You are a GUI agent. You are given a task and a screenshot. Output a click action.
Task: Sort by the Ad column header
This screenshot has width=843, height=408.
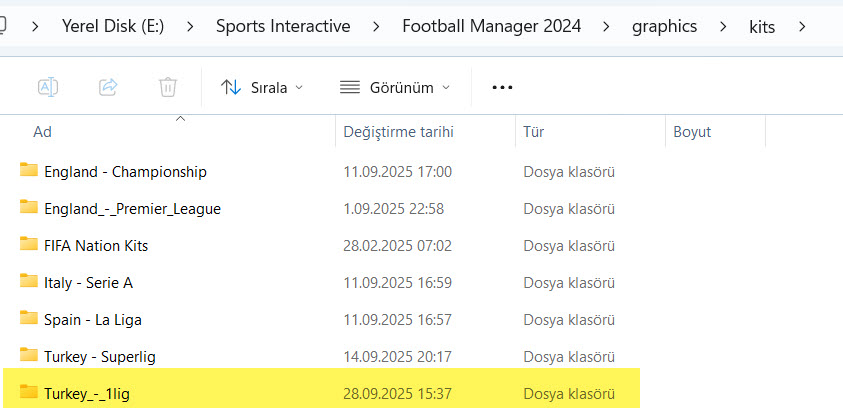click(x=43, y=132)
